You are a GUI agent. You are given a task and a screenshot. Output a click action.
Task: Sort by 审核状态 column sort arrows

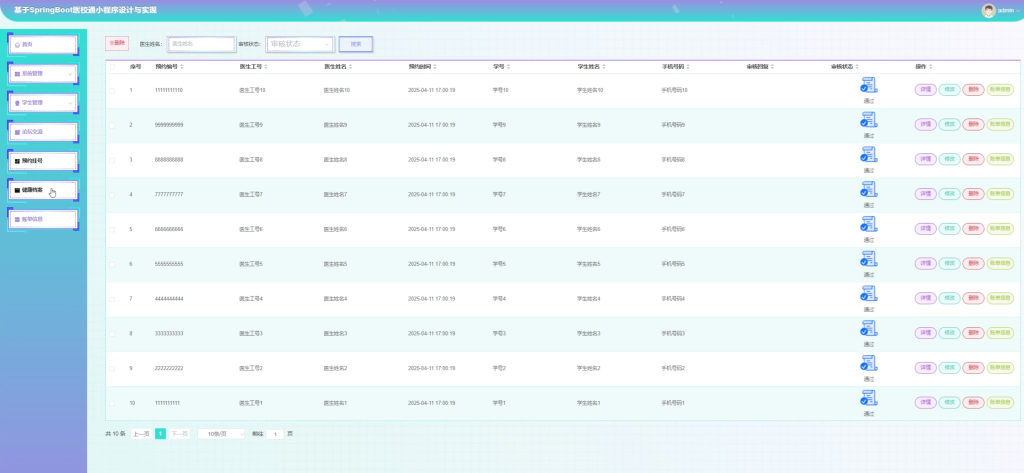click(x=857, y=67)
